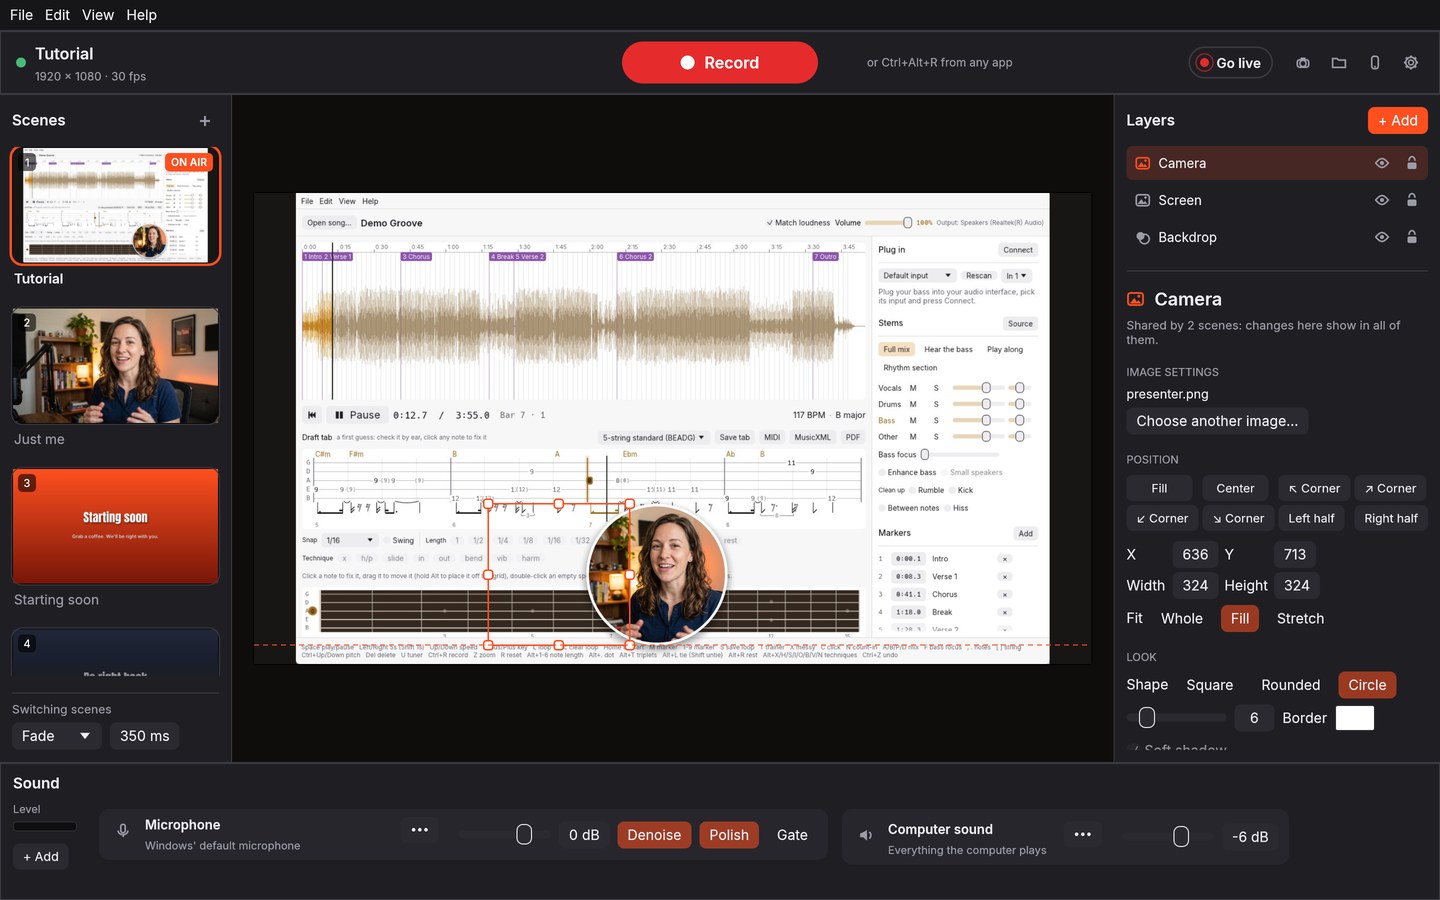Image resolution: width=1440 pixels, height=900 pixels.
Task: Lock the Screen layer
Action: tap(1412, 200)
